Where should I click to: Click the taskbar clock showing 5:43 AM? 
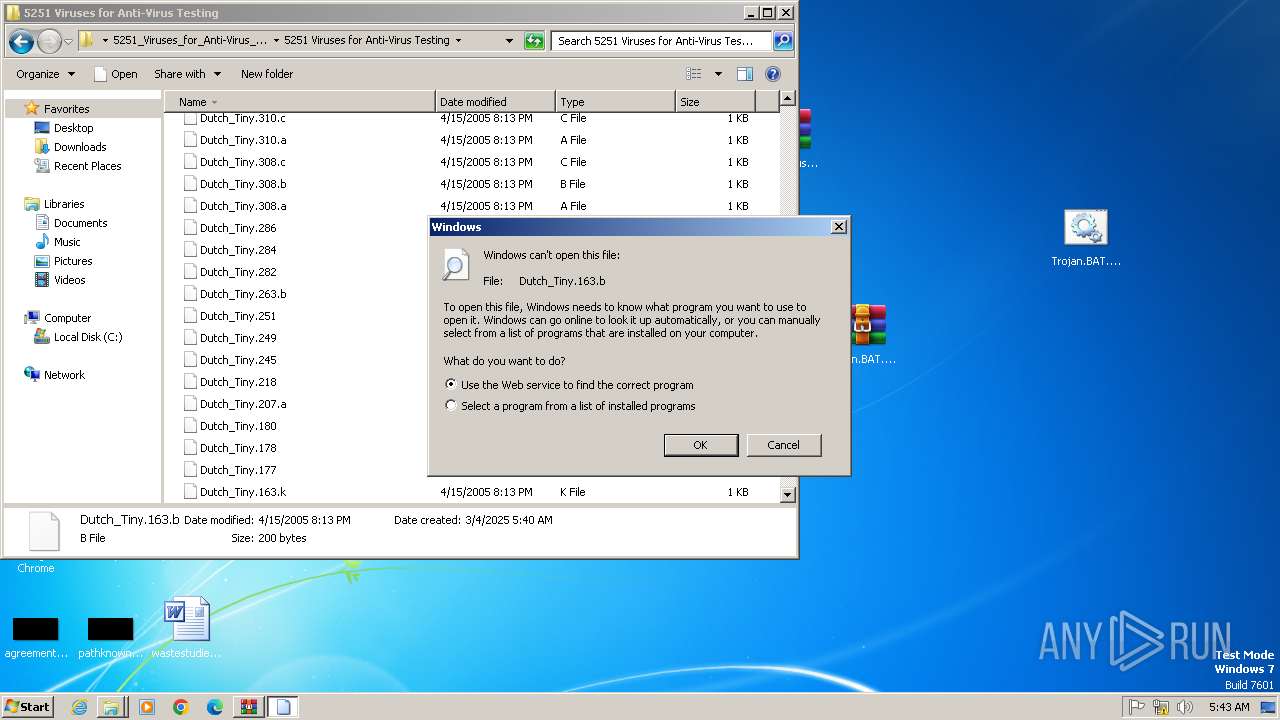point(1229,707)
